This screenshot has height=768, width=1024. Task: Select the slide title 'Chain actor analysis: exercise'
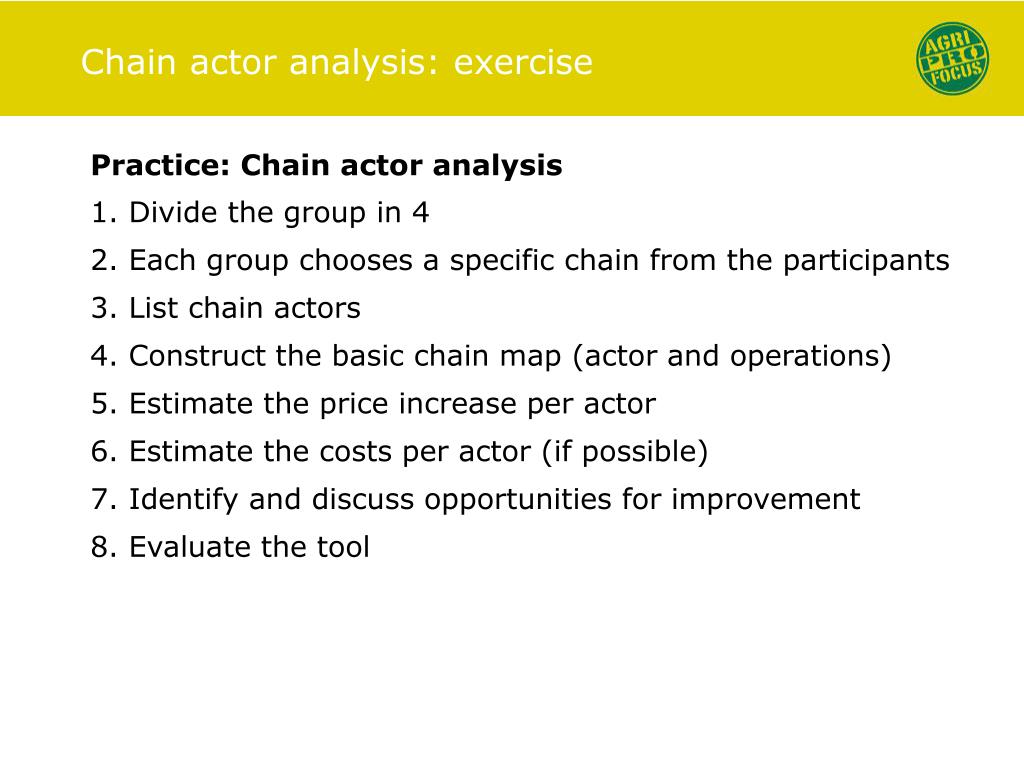point(337,63)
